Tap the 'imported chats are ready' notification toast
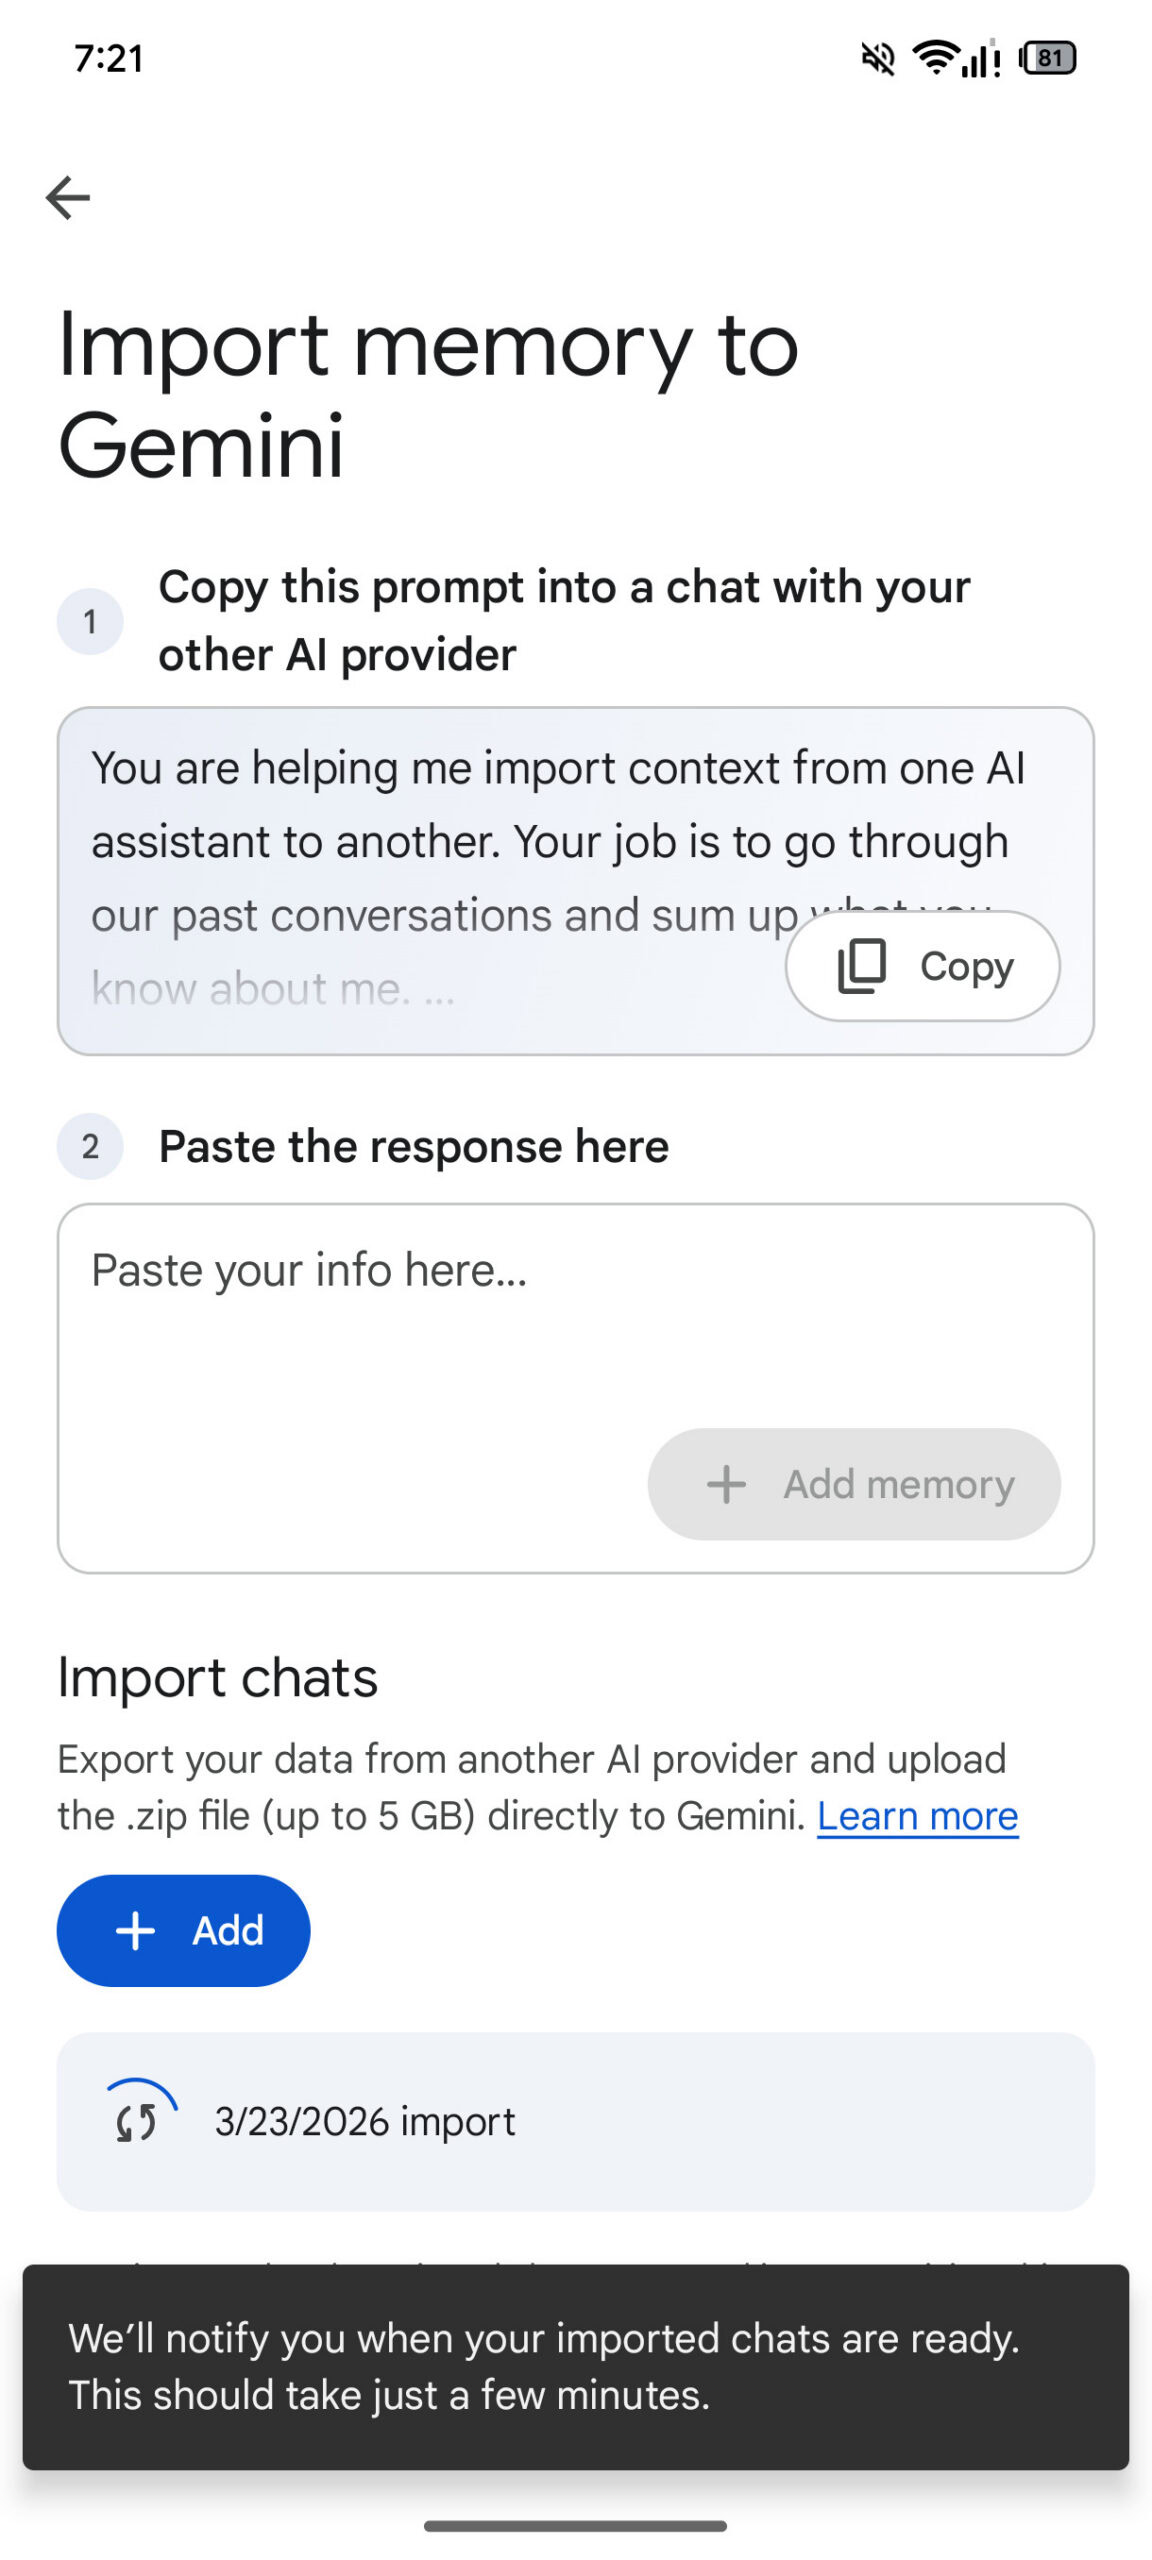This screenshot has width=1152, height=2560. (x=575, y=2366)
